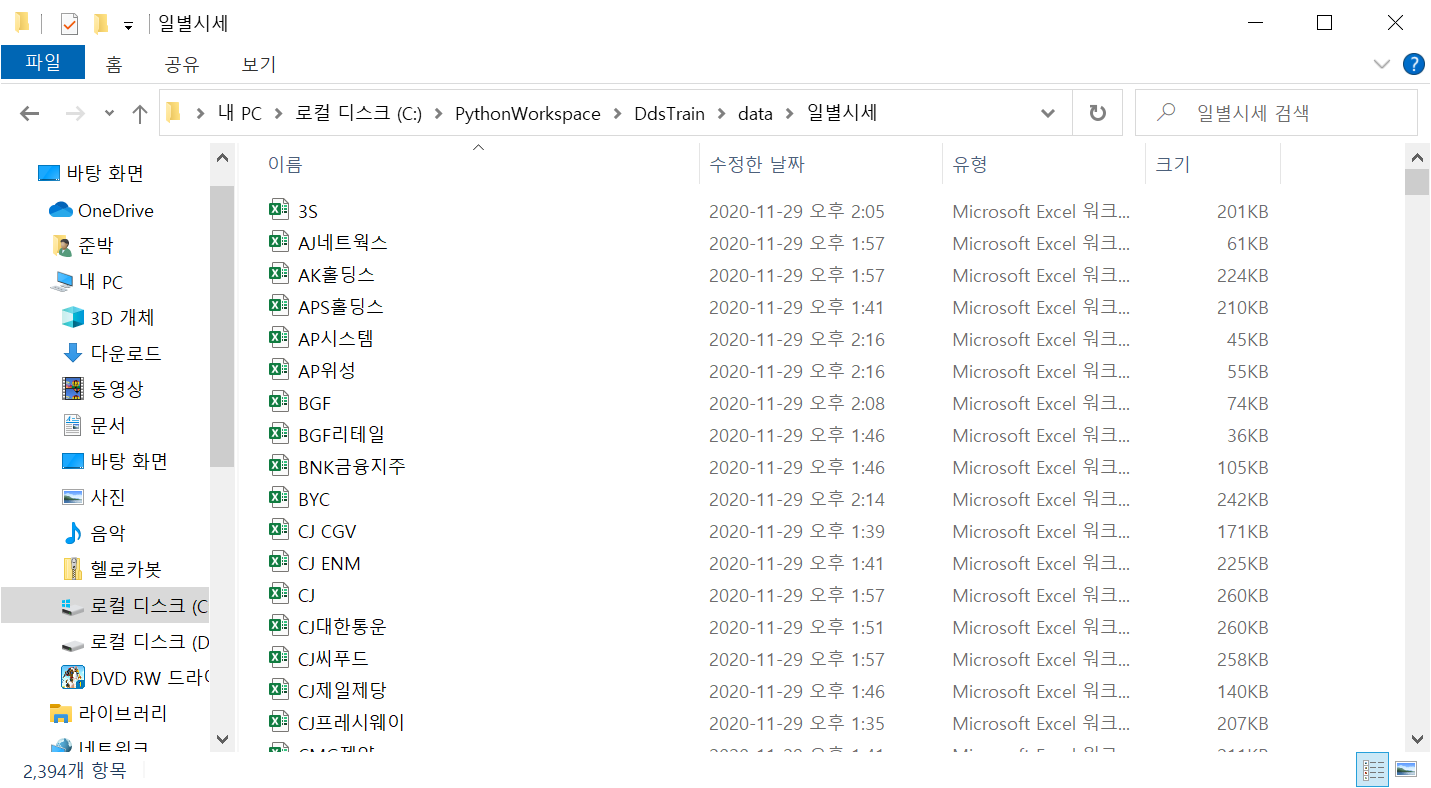Switch to large thumbnails view

[x=1405, y=770]
